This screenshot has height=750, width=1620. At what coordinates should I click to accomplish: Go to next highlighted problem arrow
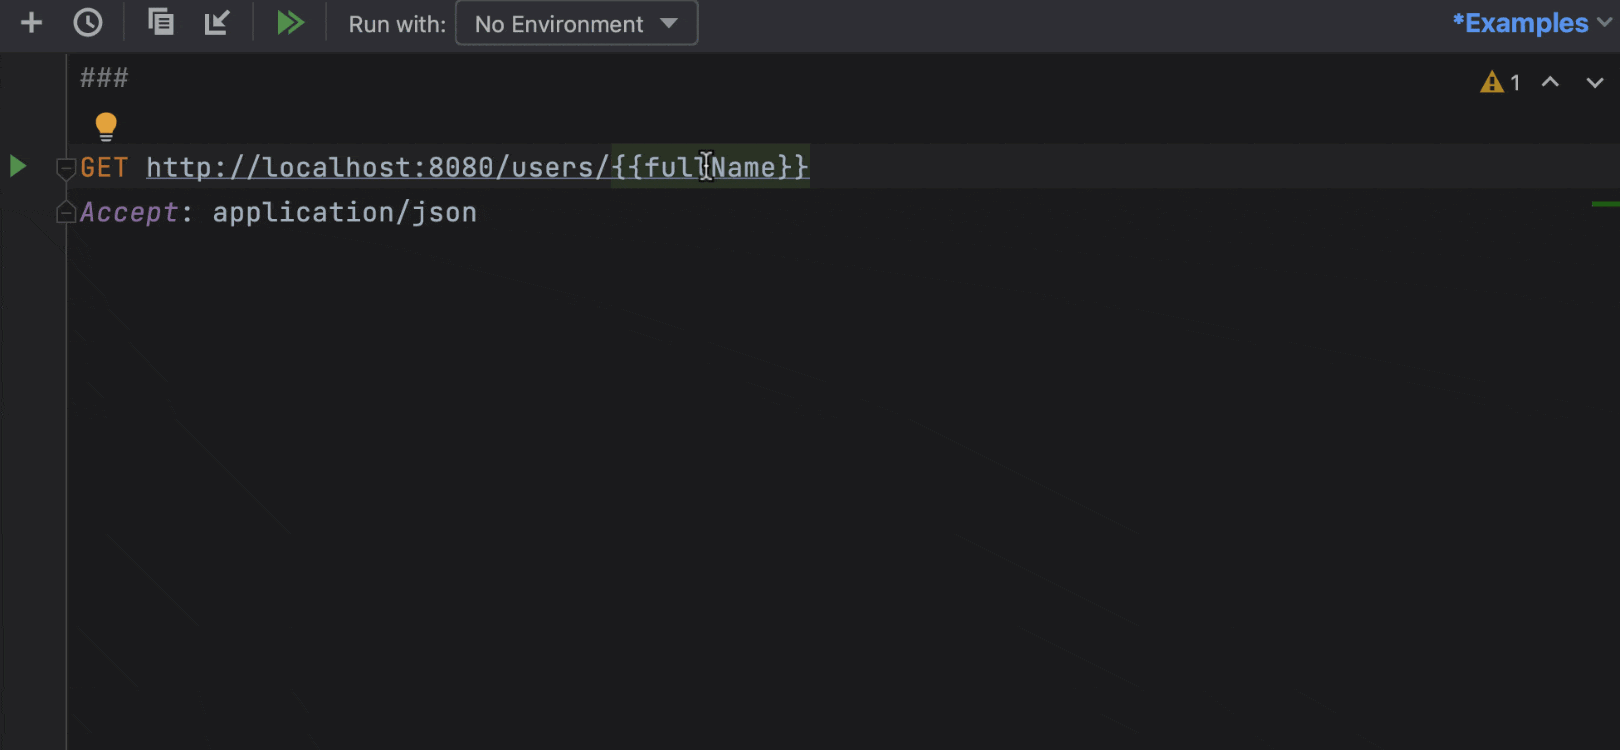pyautogui.click(x=1595, y=82)
